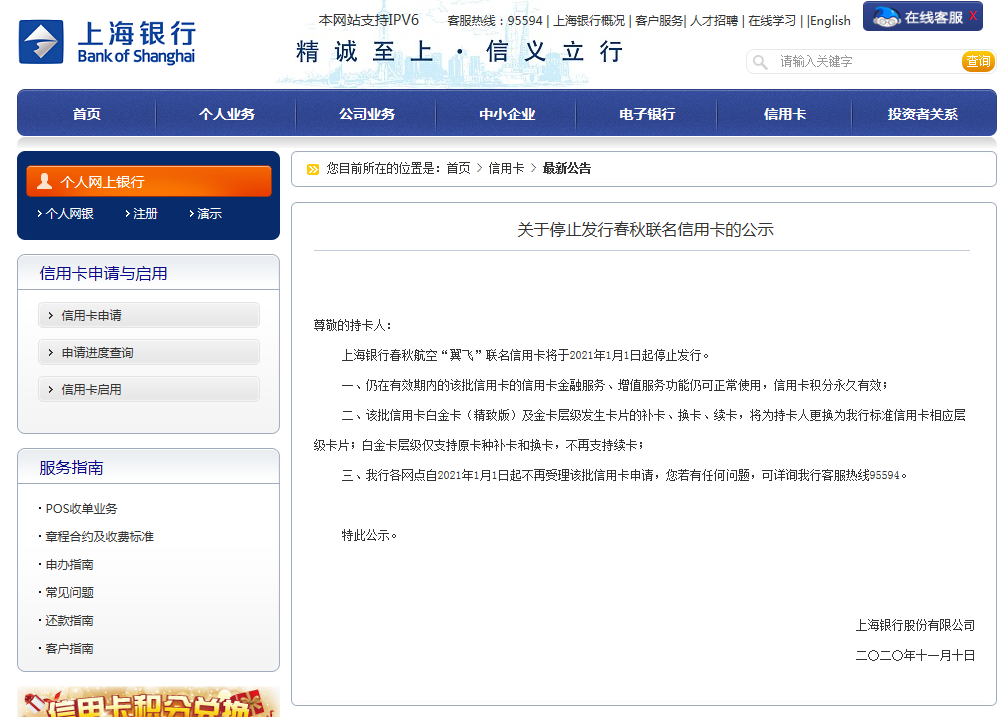Click the 个人网上银行 orange button
The image size is (1008, 717).
coord(148,181)
